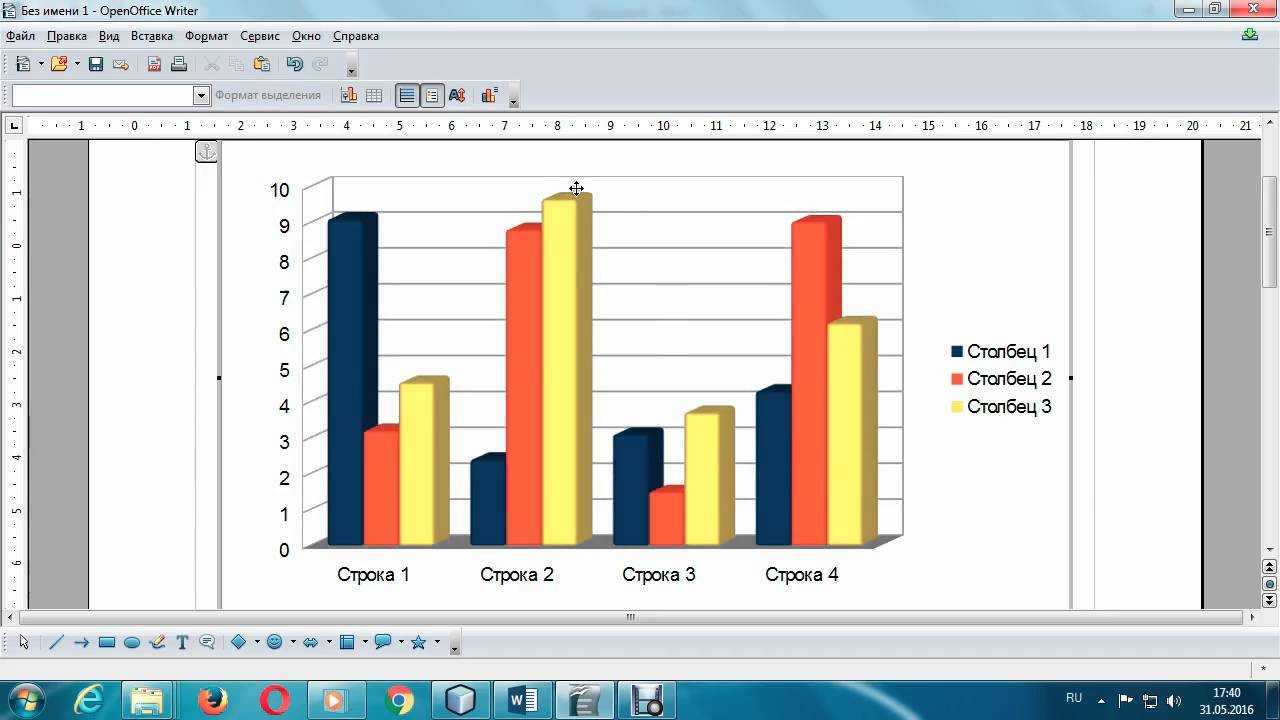Select the callout shapes bubble tool

382,642
